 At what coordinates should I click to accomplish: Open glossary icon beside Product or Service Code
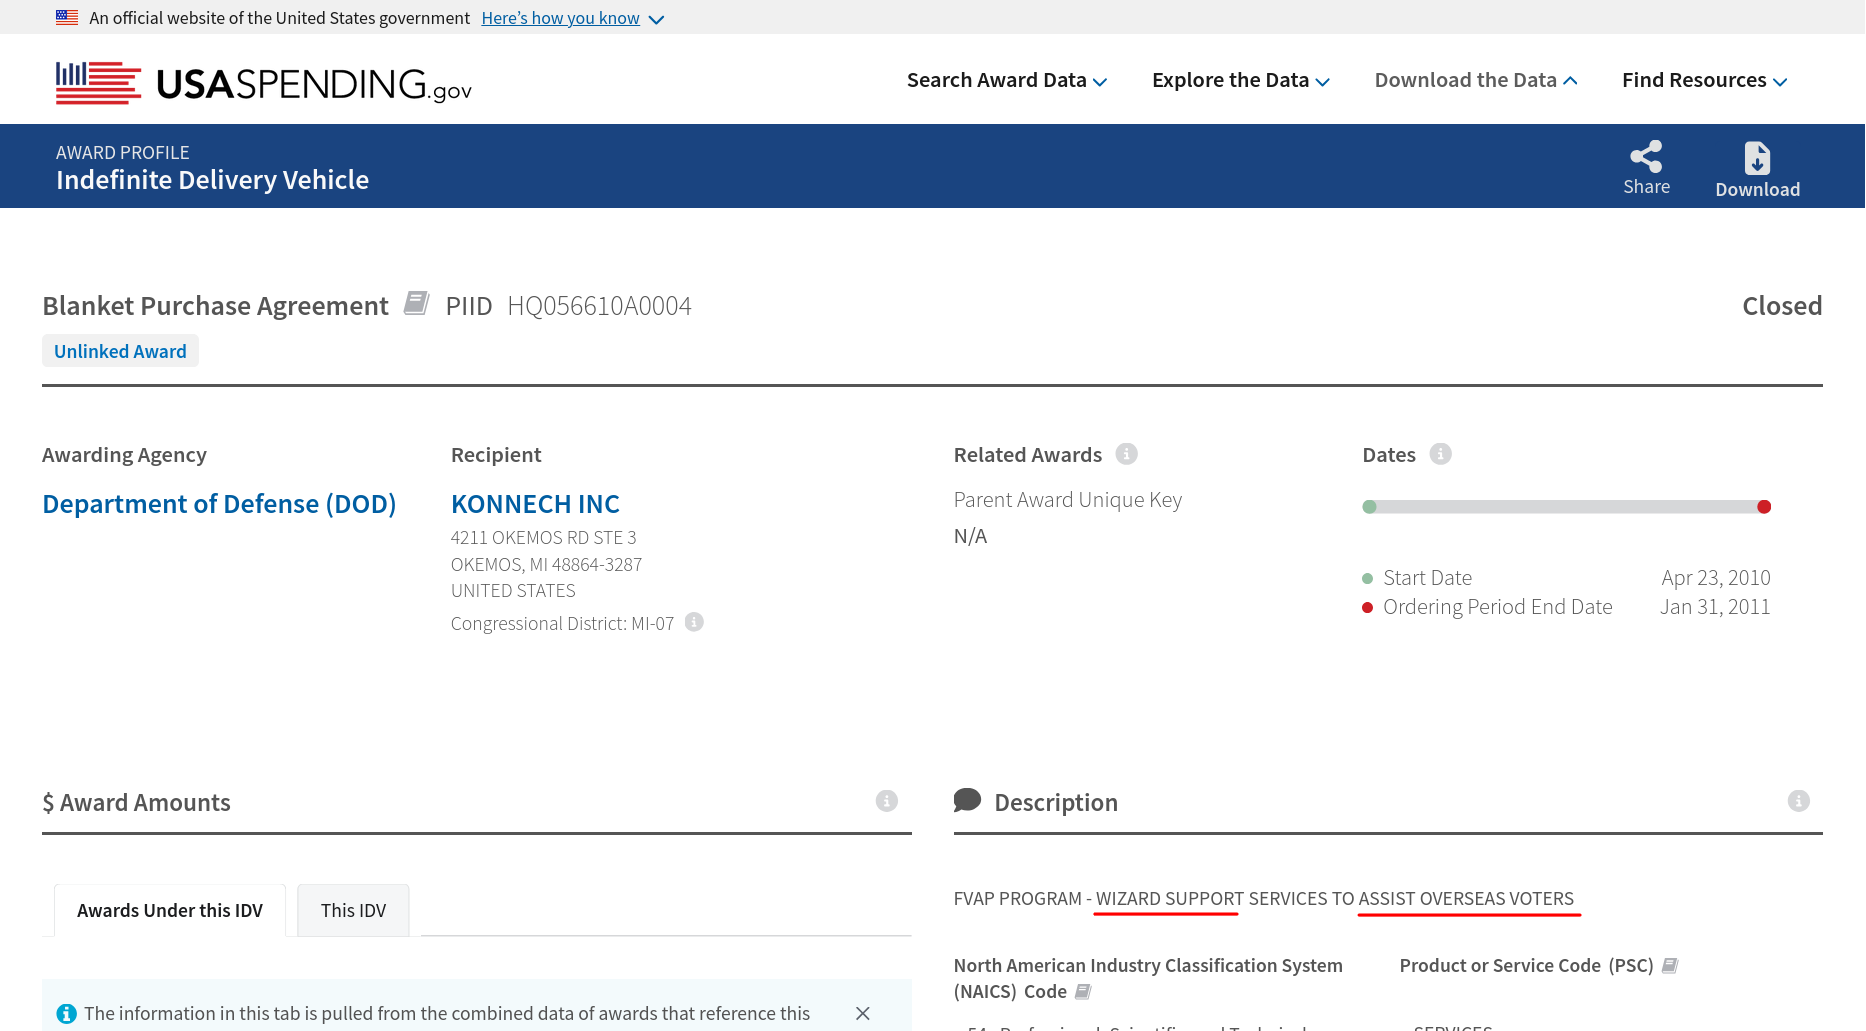coord(1670,966)
